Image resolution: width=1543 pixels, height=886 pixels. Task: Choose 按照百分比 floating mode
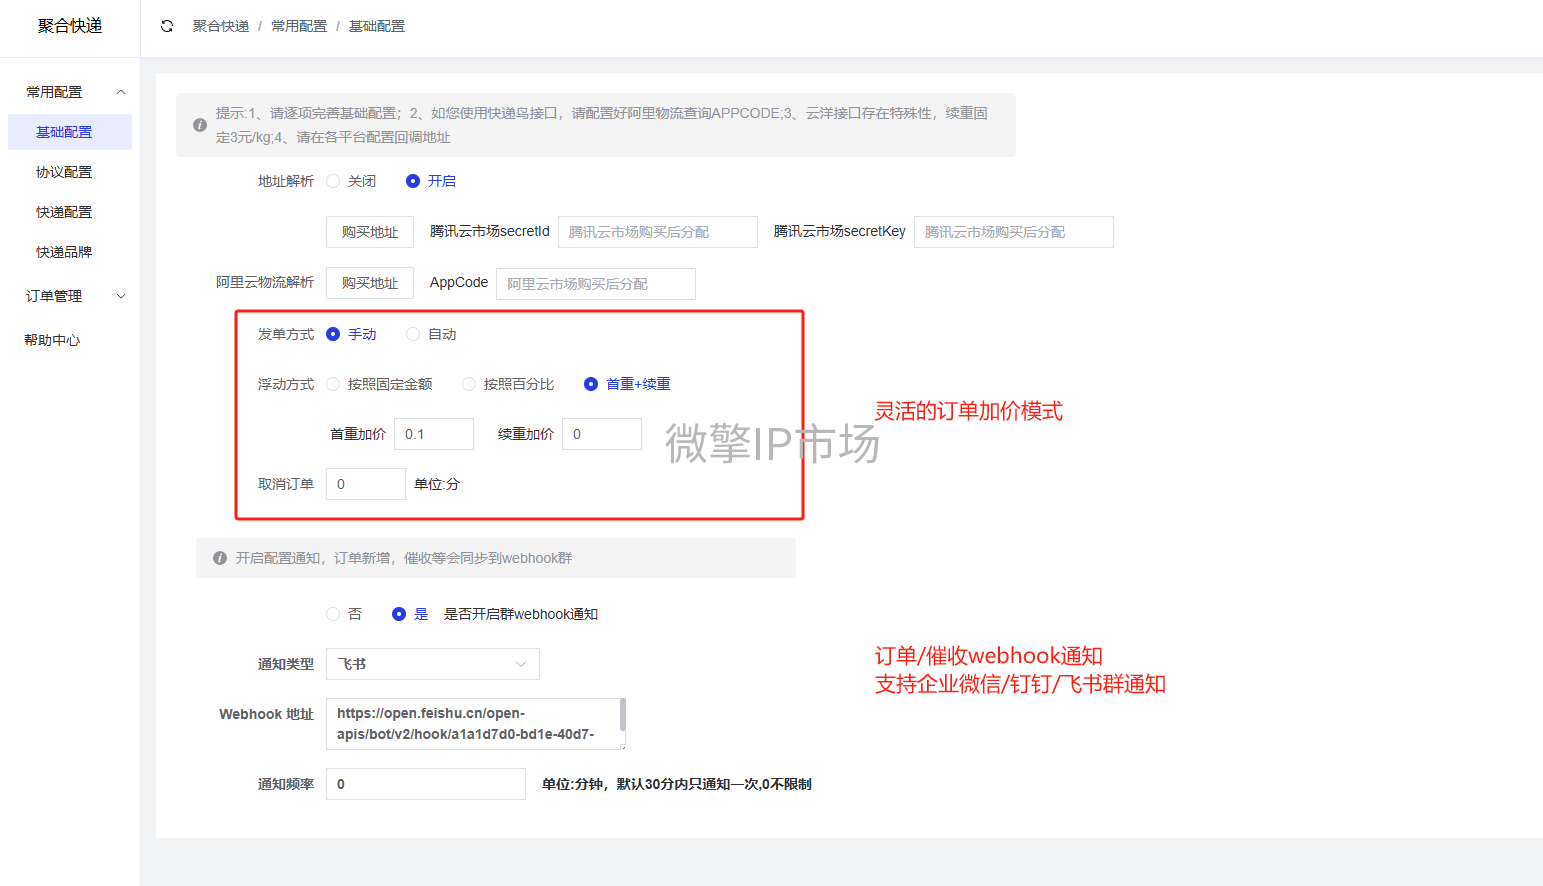coord(469,384)
